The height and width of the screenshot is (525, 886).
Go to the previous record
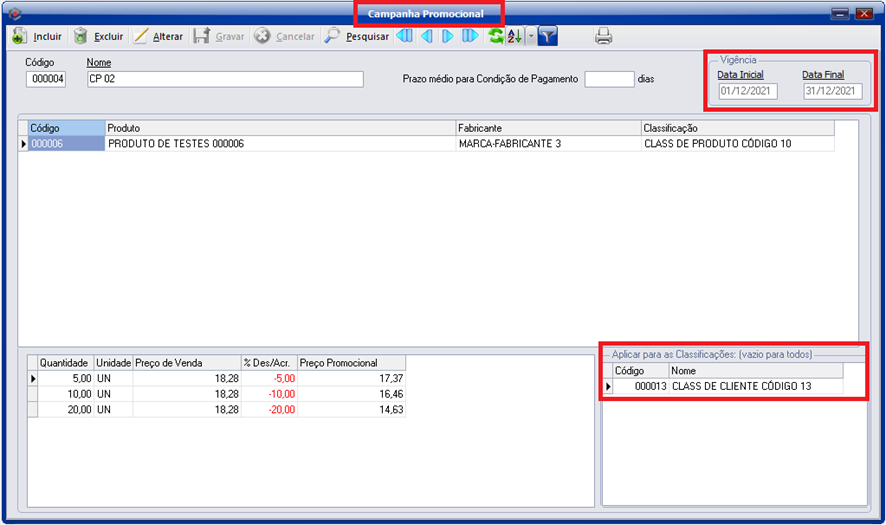point(427,37)
